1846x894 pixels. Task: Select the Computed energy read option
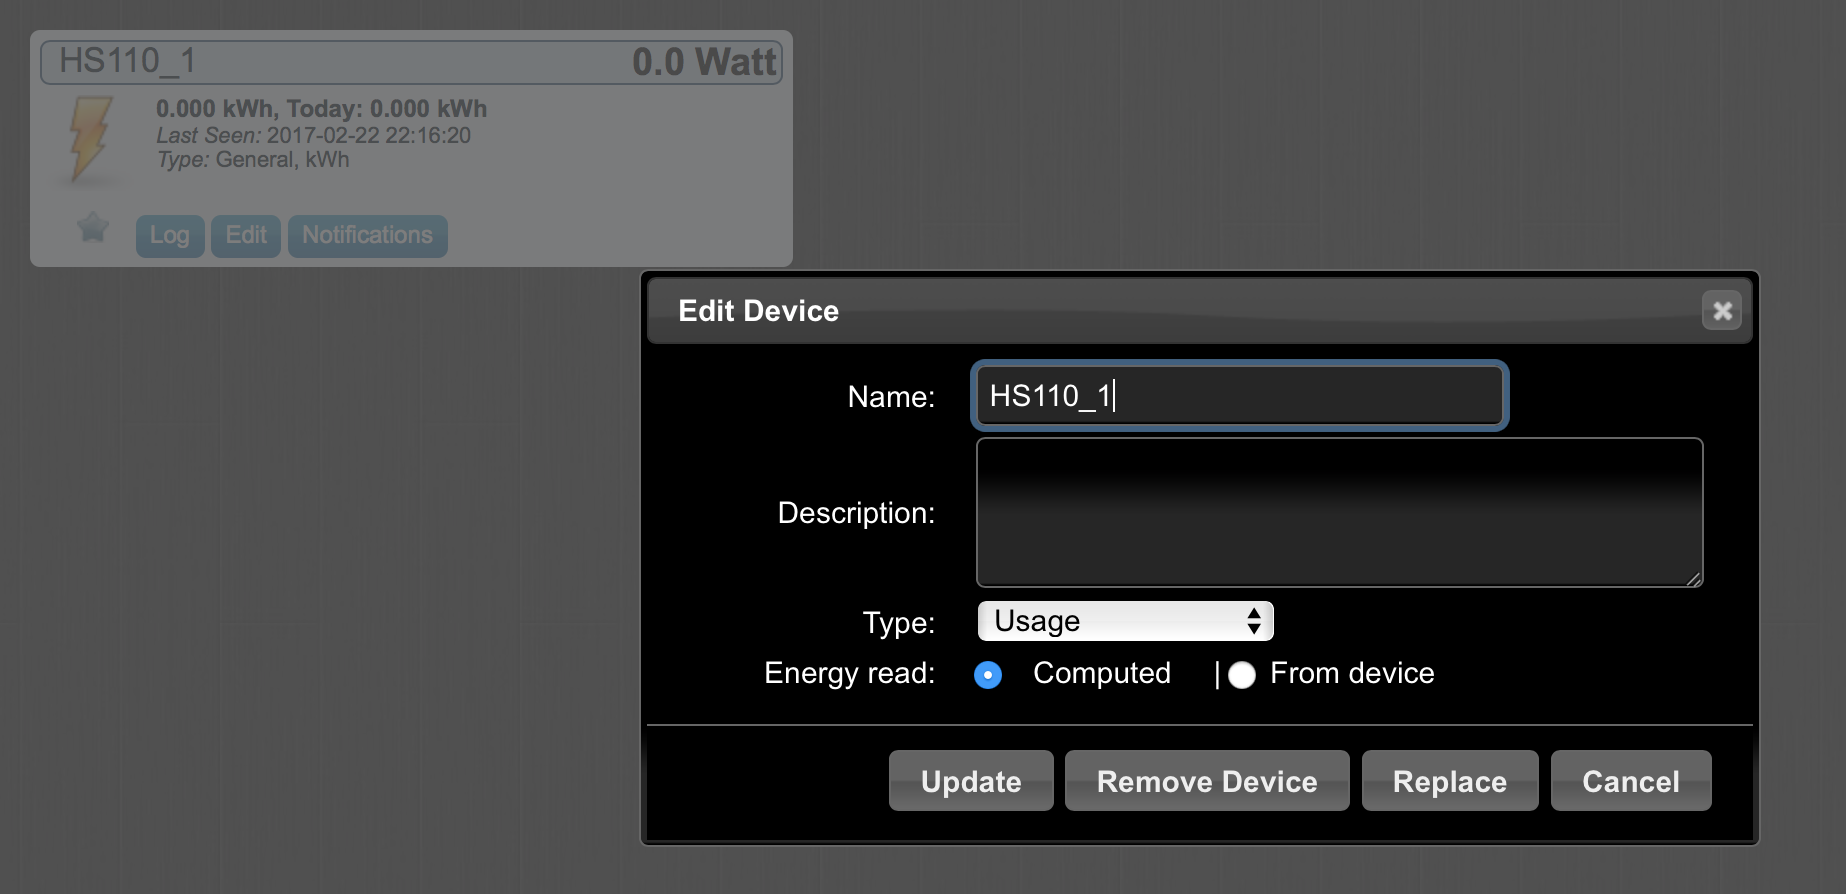(988, 675)
